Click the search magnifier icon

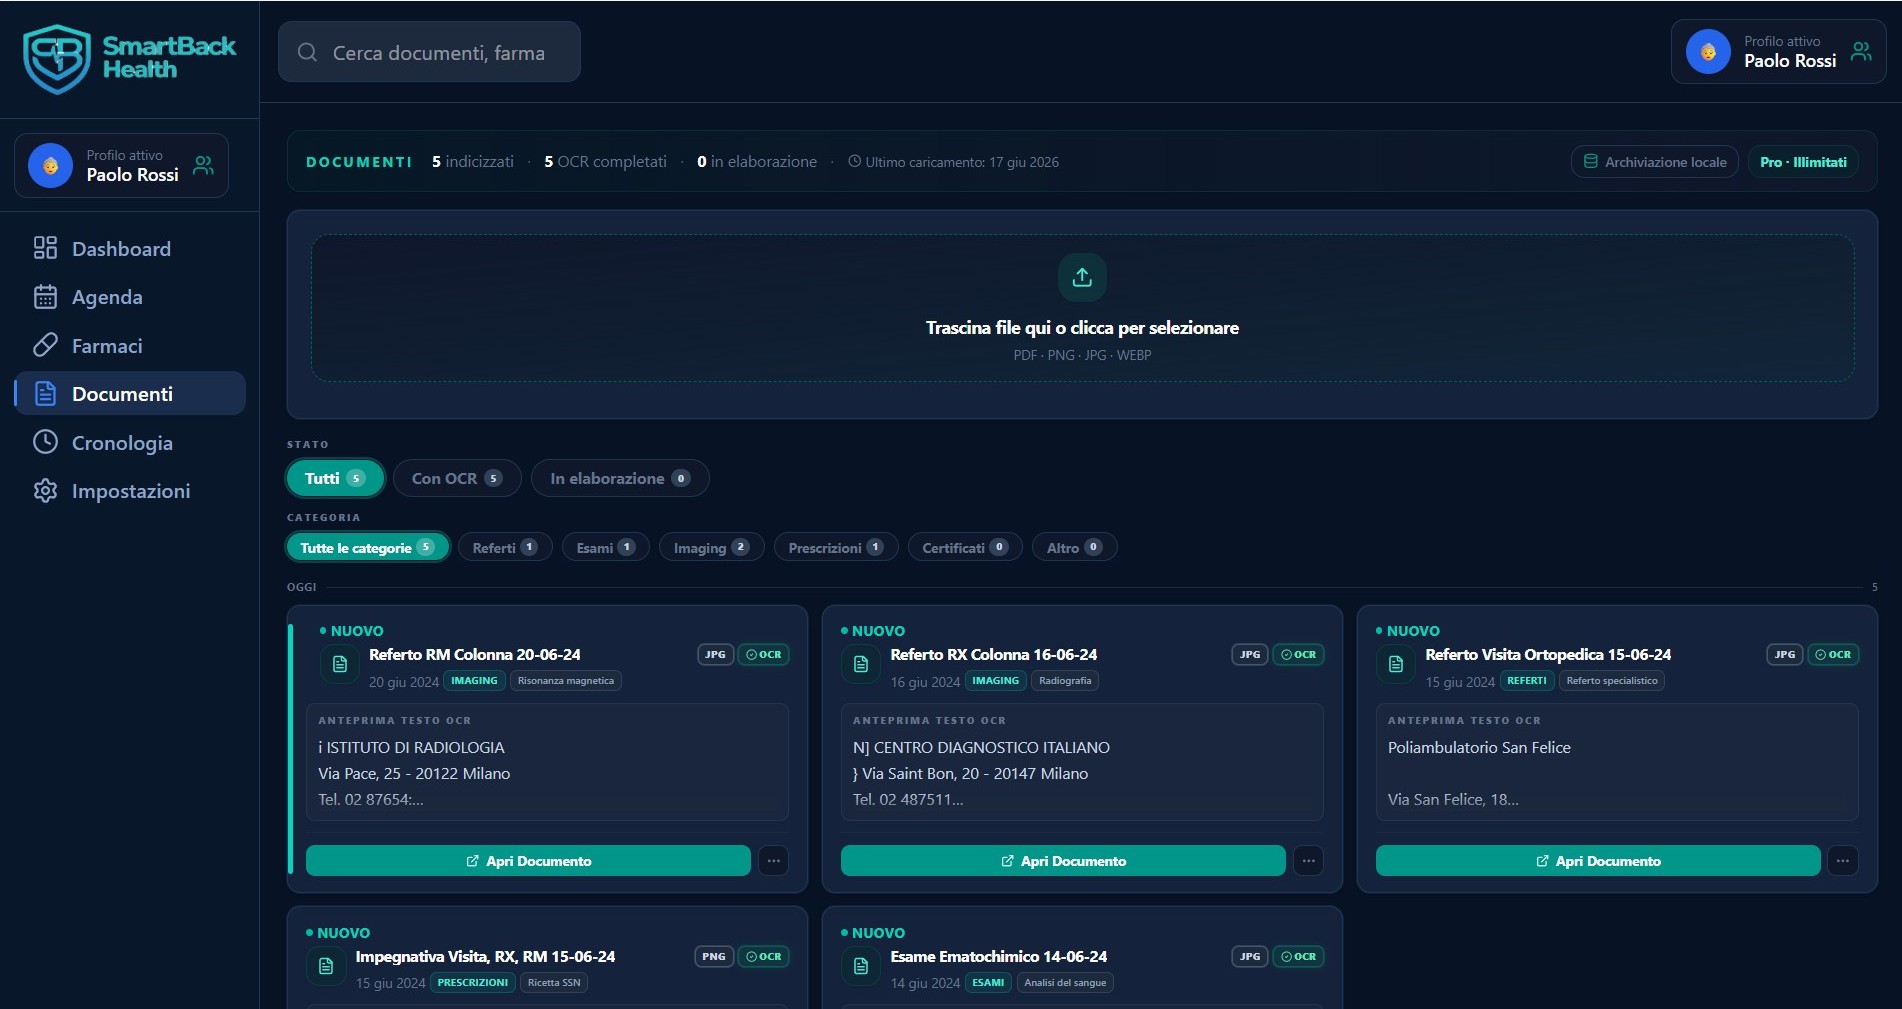(307, 52)
